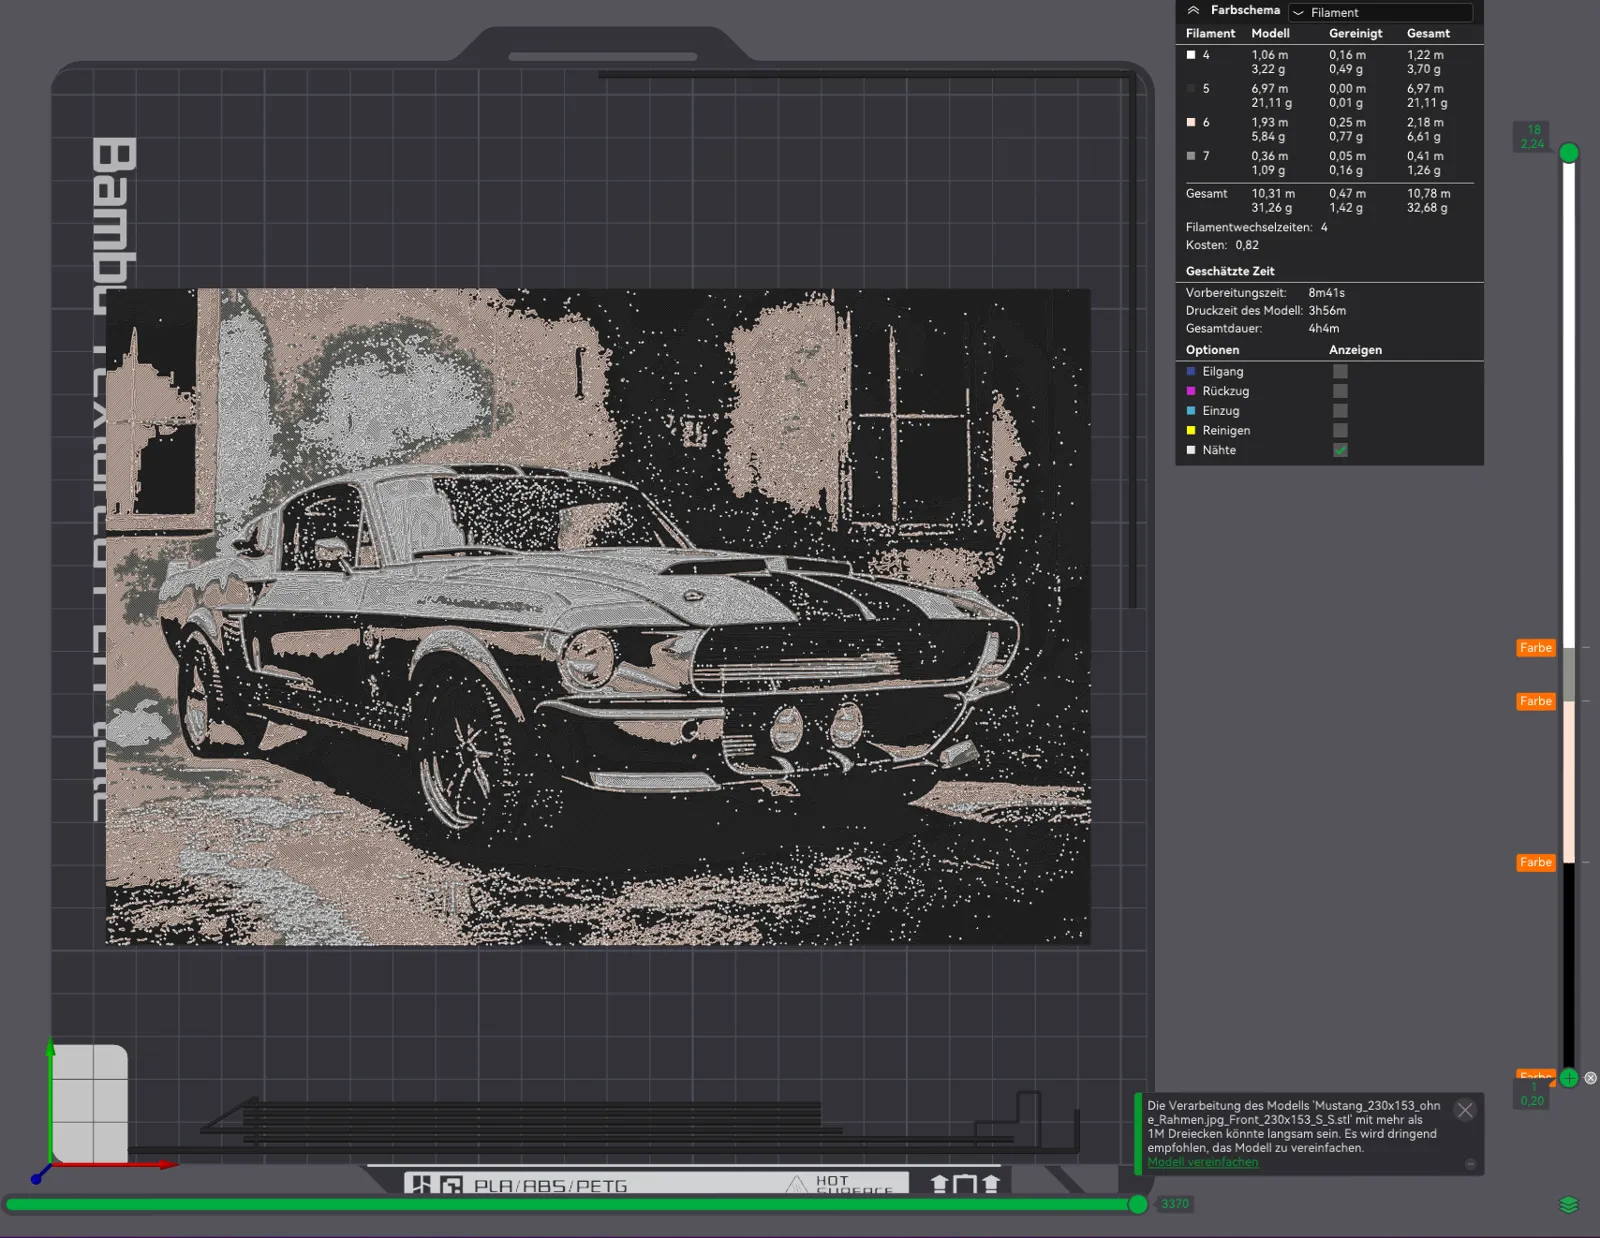Viewport: 1600px width, 1238px height.
Task: Click the X icon beside the plus handle
Action: tap(1590, 1078)
